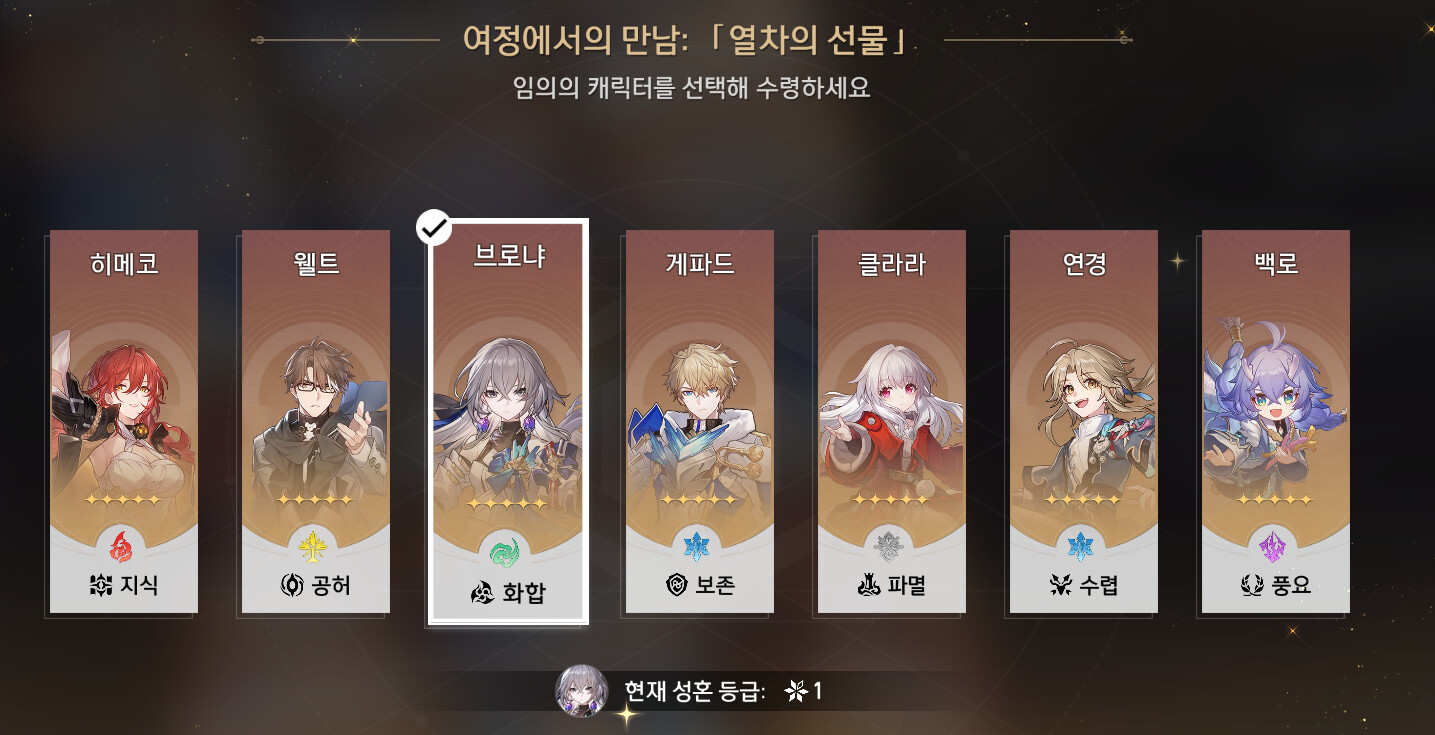This screenshot has width=1435, height=735.
Task: Select the 연경 character card
Action: coord(1083,421)
